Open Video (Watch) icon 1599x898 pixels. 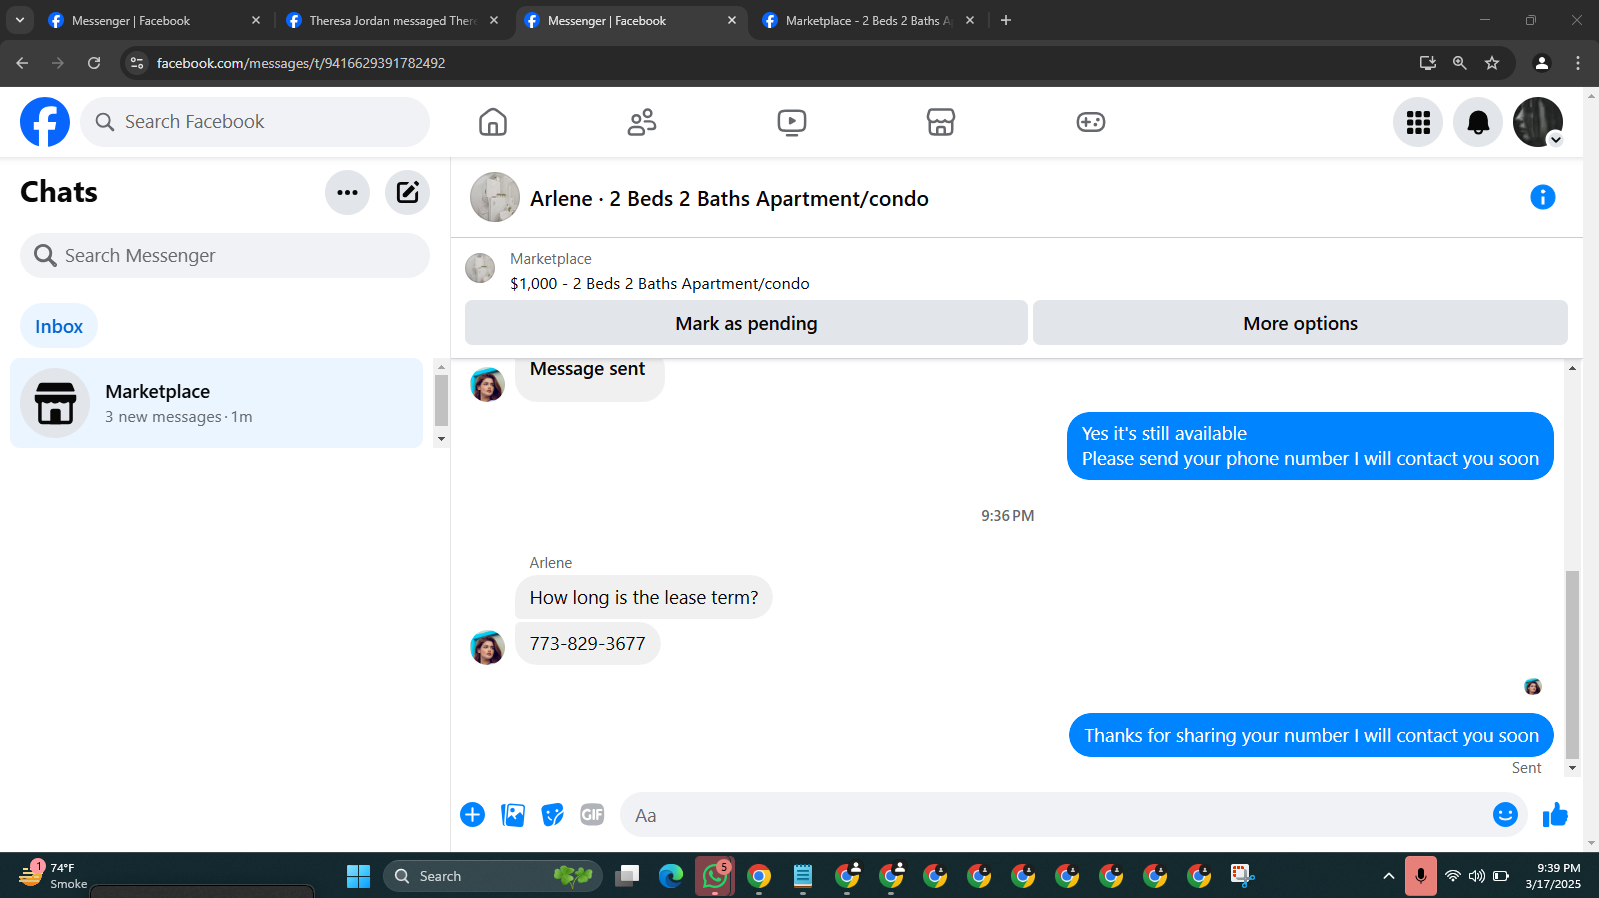[x=791, y=122]
